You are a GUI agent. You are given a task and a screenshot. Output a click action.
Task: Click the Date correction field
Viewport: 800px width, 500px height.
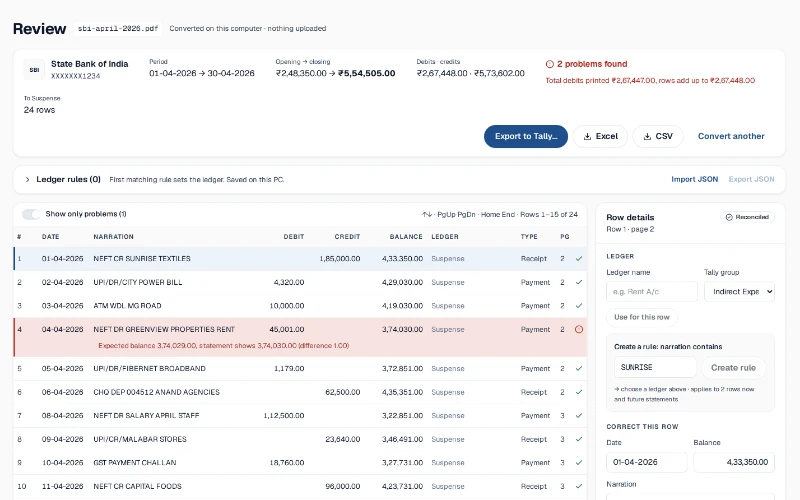(646, 462)
